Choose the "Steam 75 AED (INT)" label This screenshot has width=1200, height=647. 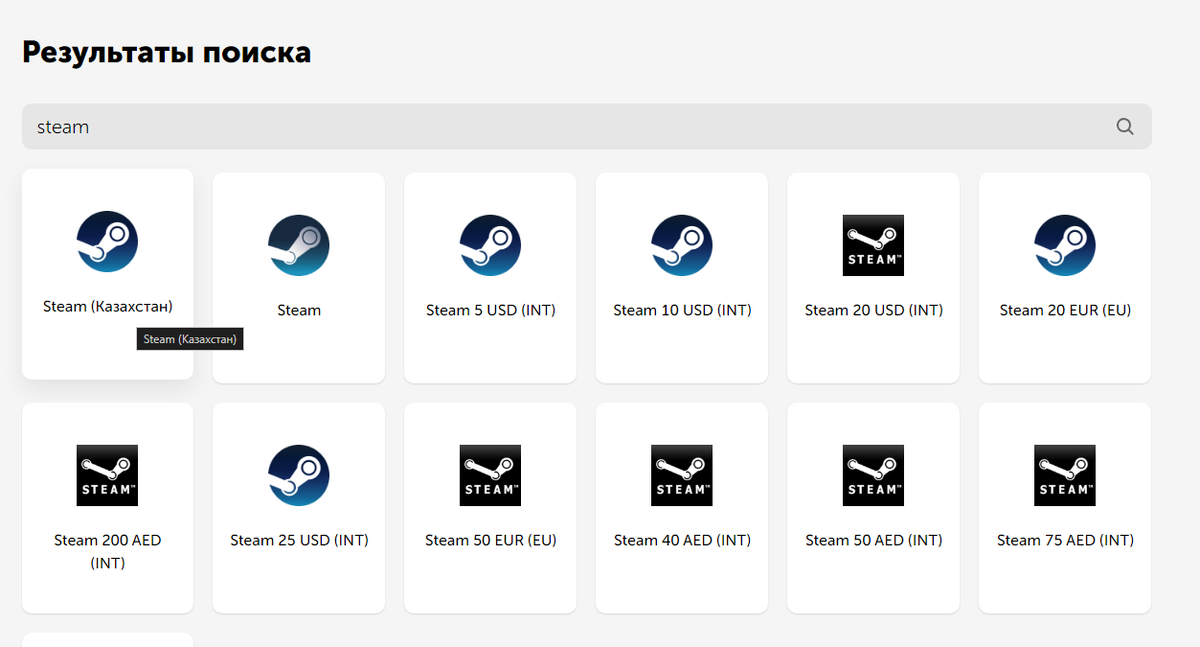click(x=1065, y=541)
